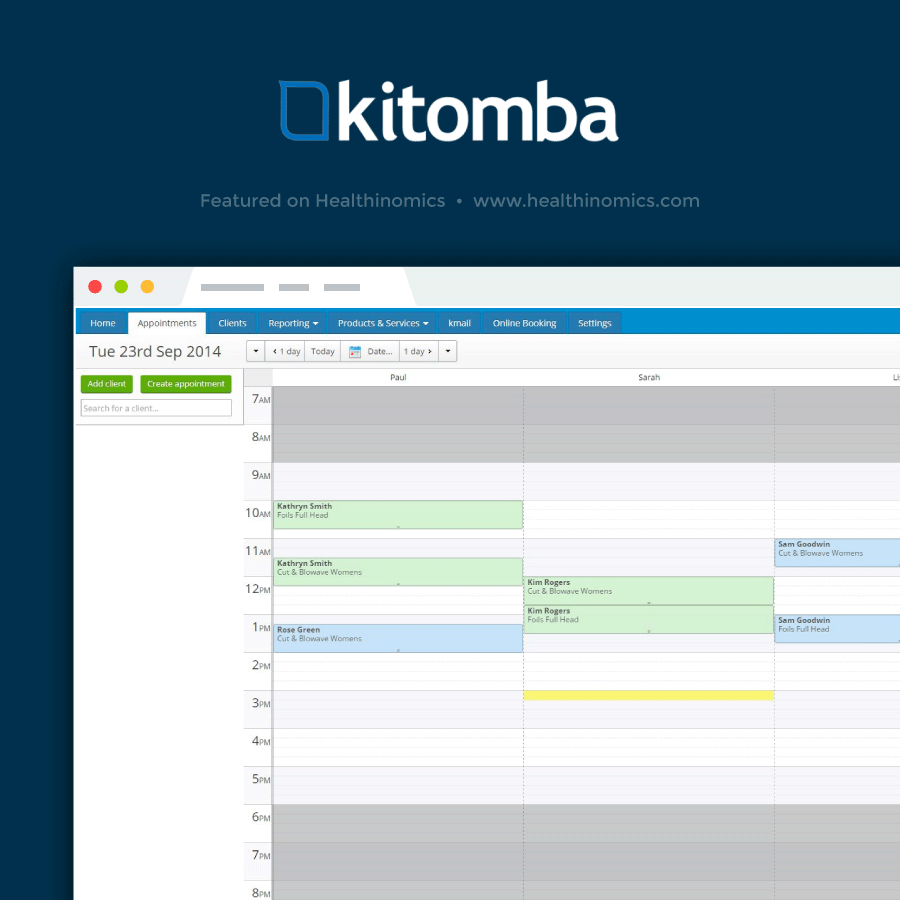The height and width of the screenshot is (900, 900).
Task: Open the Reporting dropdown menu
Action: [x=292, y=322]
